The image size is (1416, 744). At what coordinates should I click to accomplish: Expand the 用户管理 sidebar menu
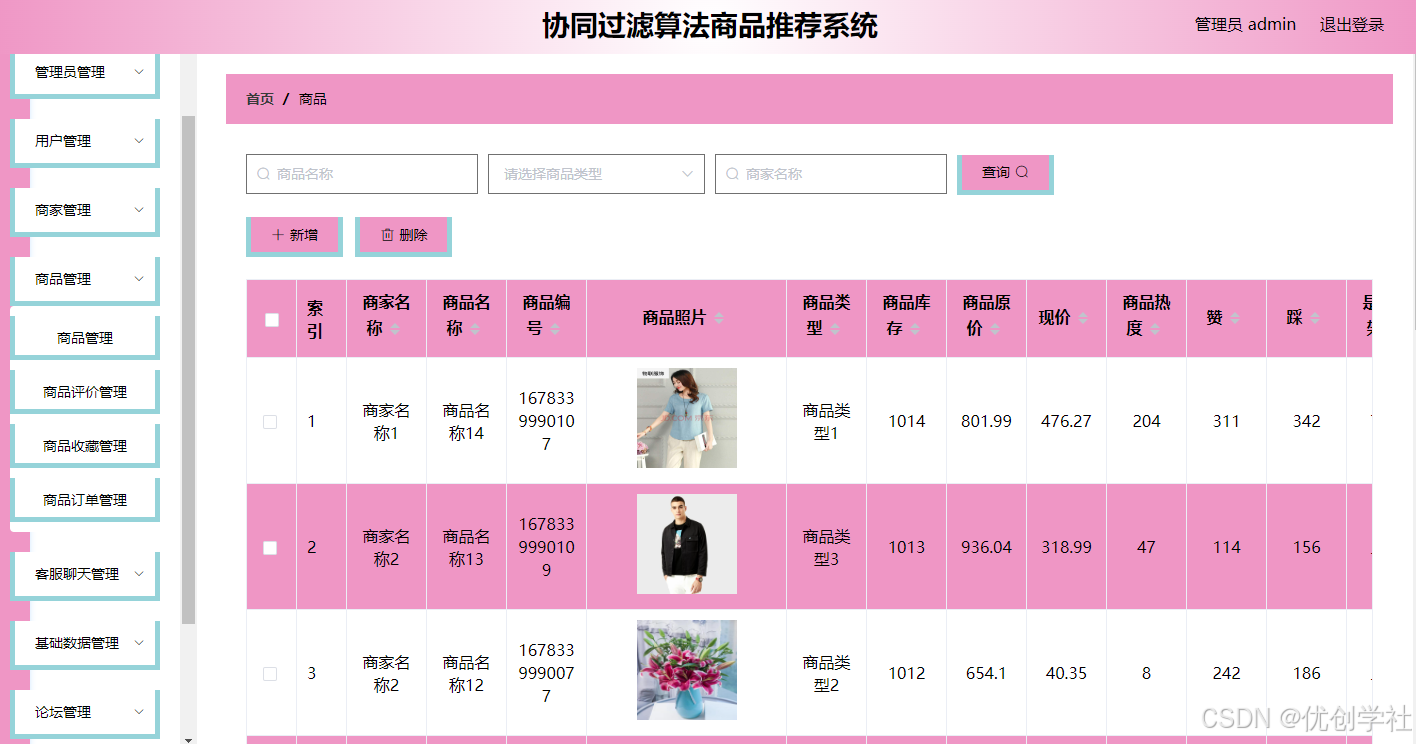(85, 141)
